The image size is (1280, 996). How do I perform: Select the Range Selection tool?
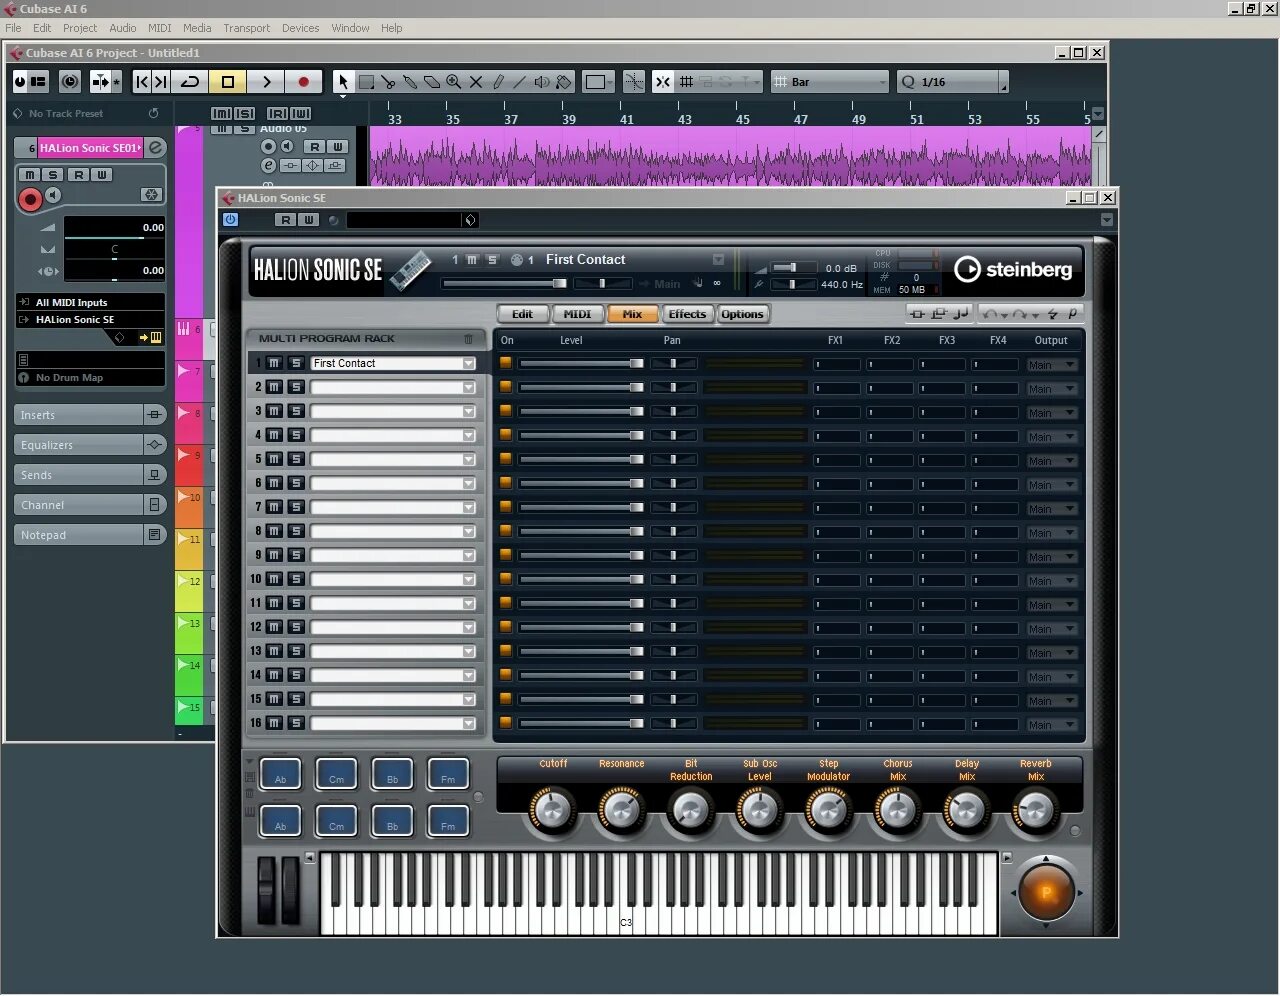(x=366, y=82)
